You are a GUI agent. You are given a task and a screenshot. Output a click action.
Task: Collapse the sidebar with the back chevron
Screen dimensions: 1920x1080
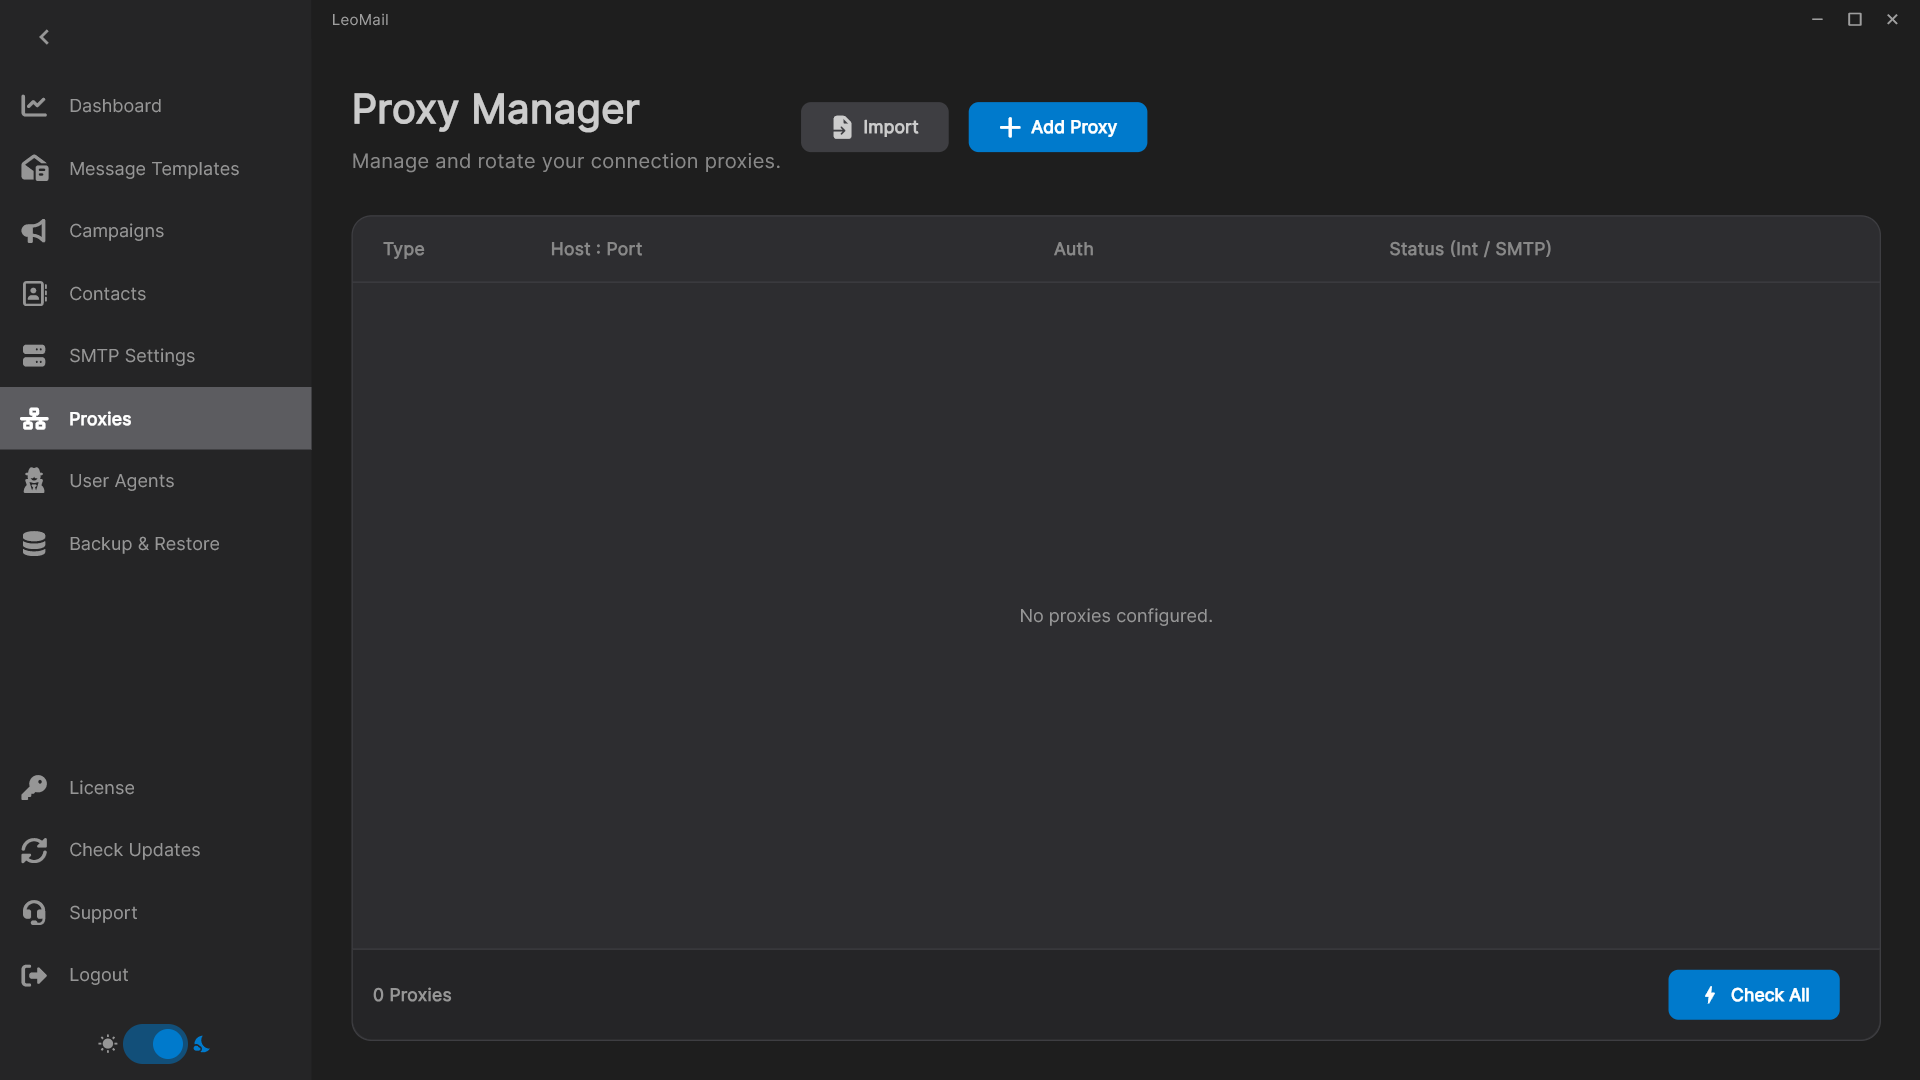click(44, 37)
